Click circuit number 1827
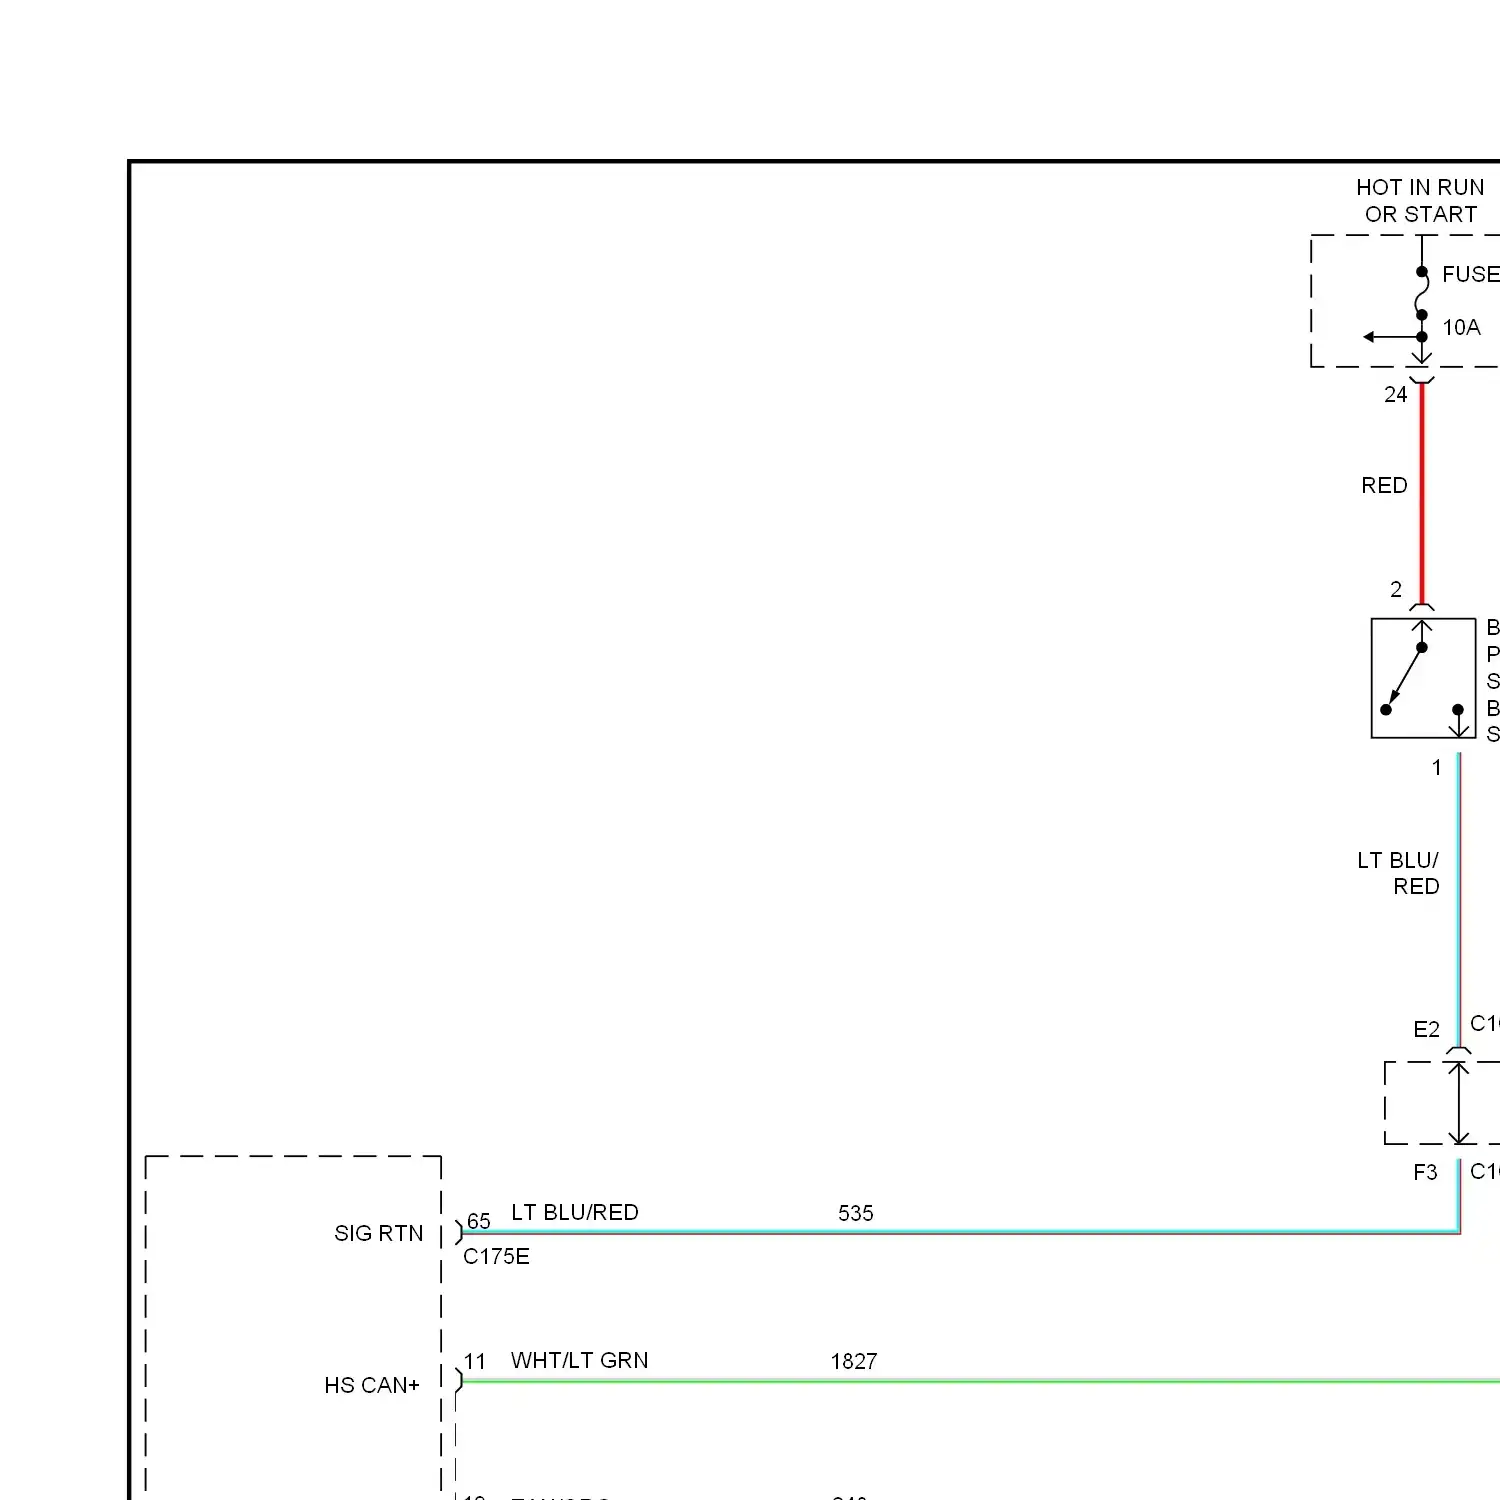The image size is (1500, 1500). point(854,1362)
